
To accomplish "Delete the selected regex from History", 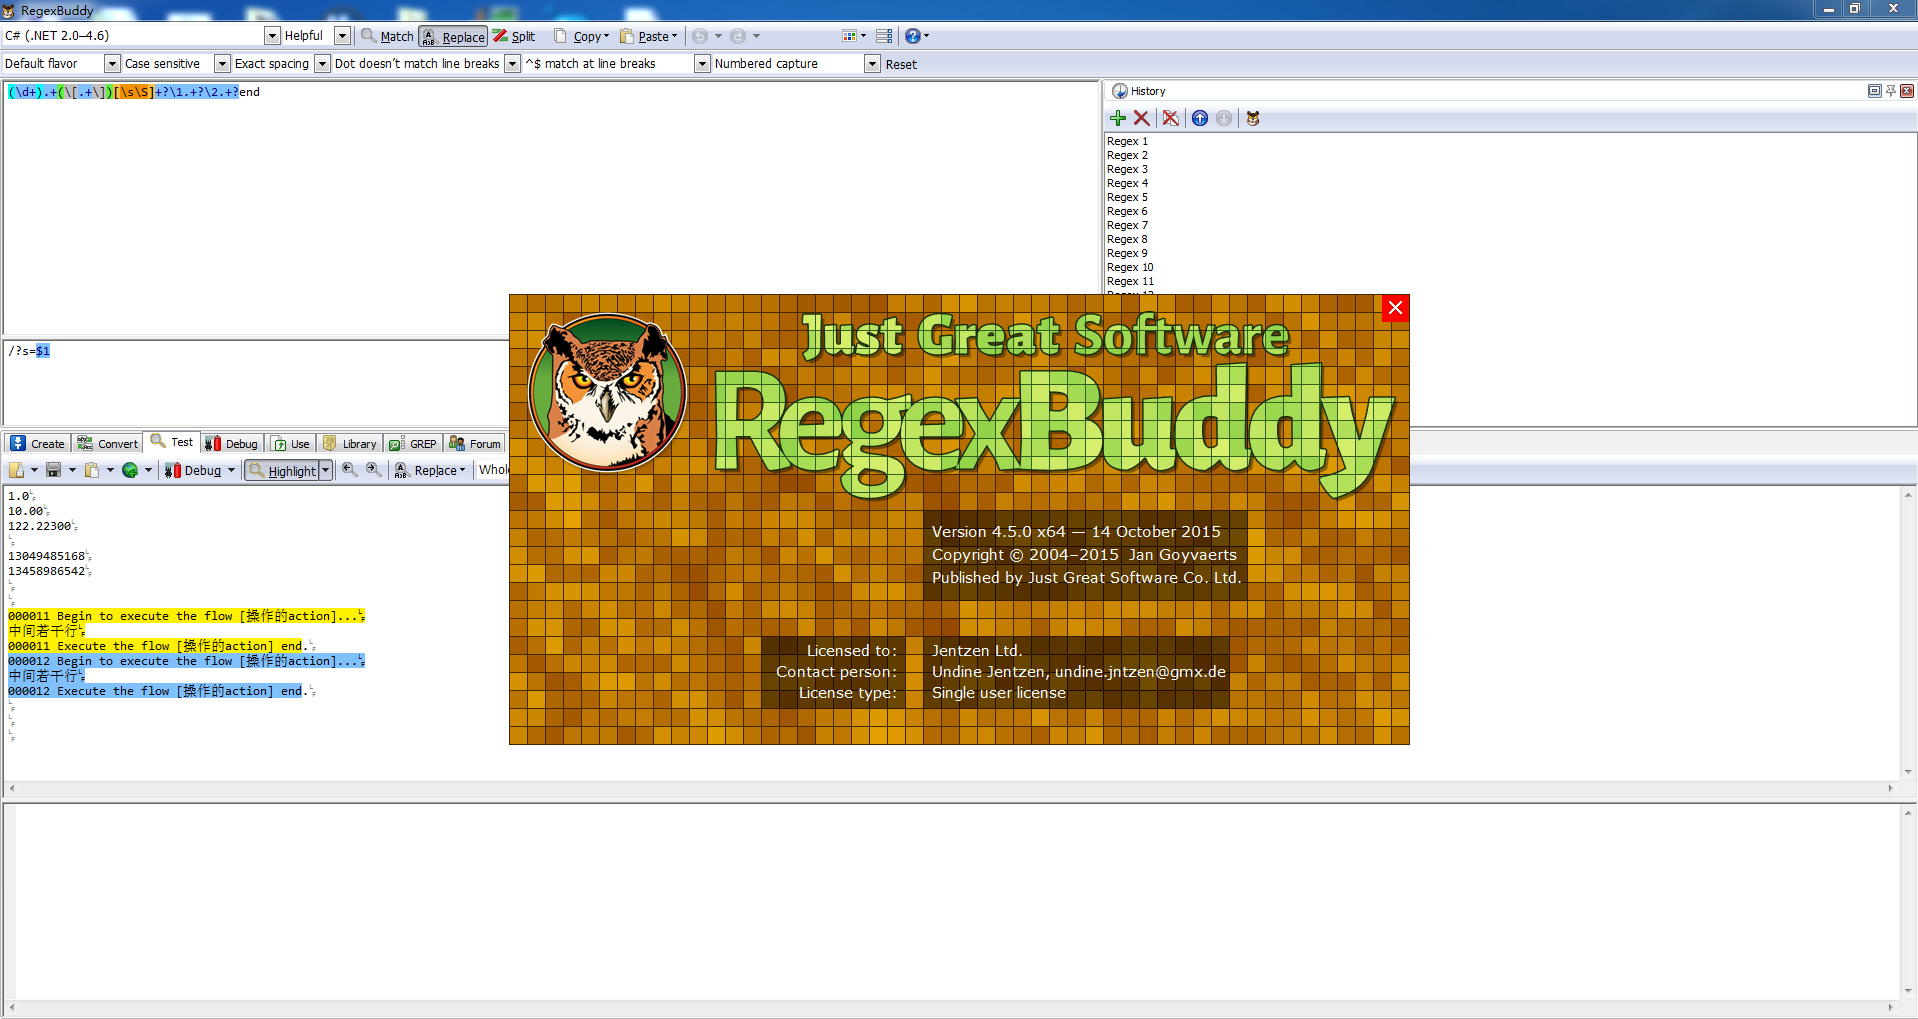I will click(x=1142, y=118).
